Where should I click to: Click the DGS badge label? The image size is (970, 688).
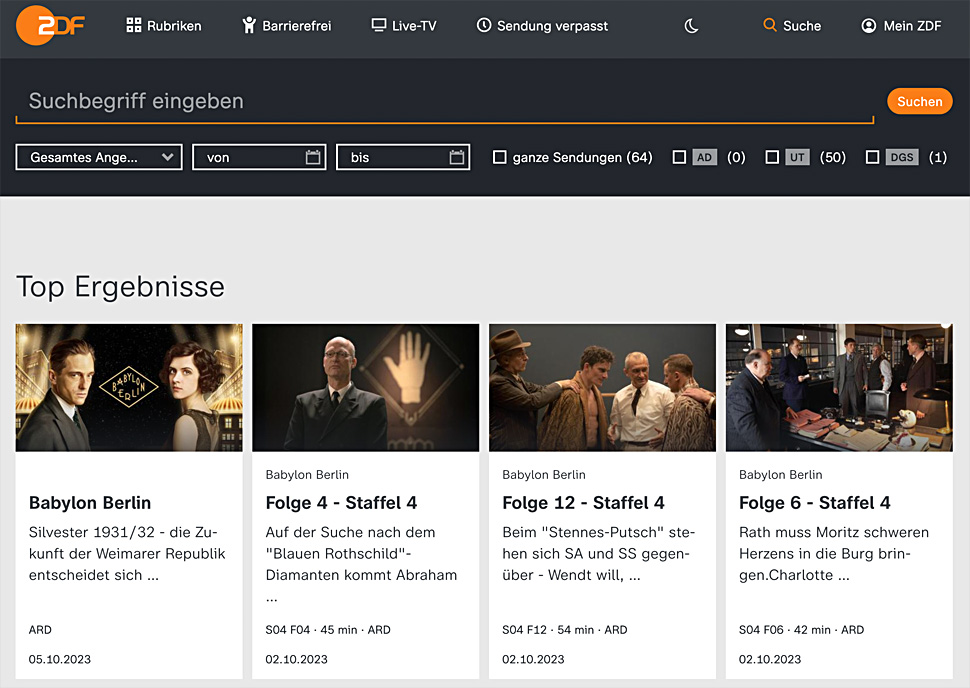[902, 157]
